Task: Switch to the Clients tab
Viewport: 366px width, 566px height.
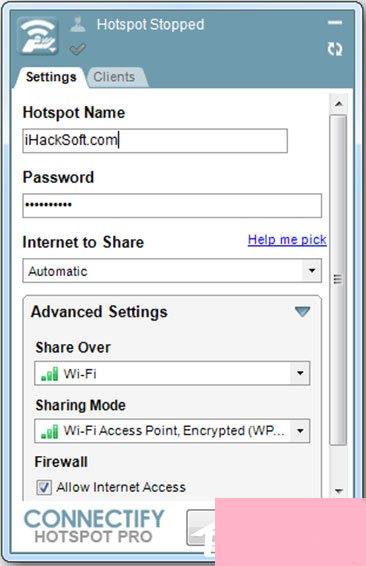Action: pyautogui.click(x=114, y=77)
